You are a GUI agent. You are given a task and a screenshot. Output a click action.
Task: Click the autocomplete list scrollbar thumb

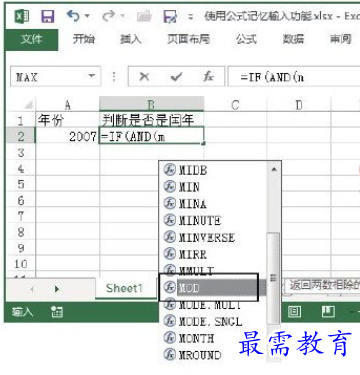[274, 278]
